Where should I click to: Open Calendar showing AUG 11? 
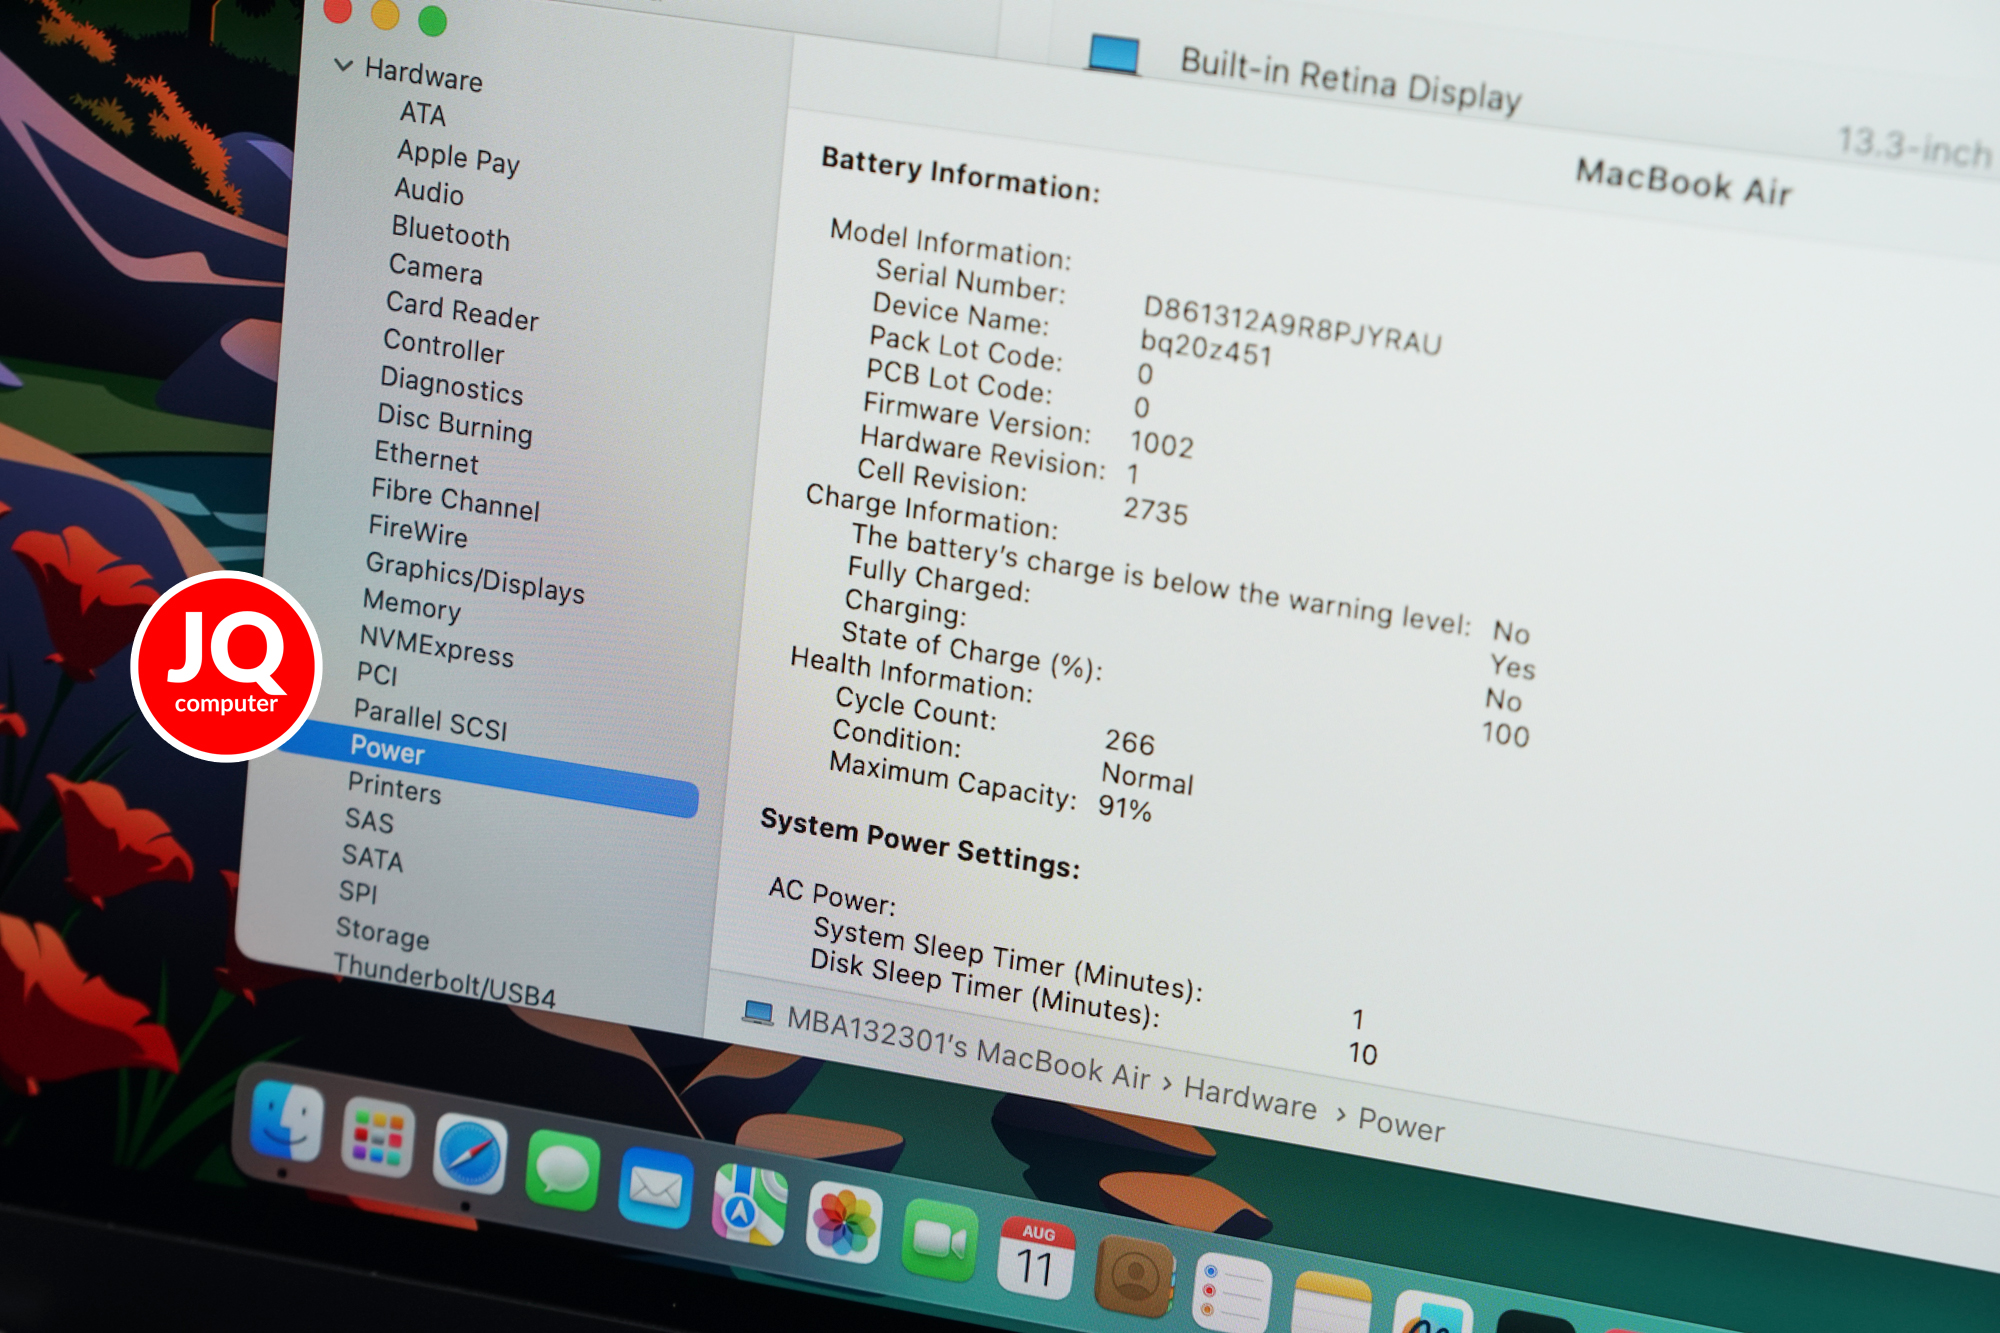pyautogui.click(x=1036, y=1260)
